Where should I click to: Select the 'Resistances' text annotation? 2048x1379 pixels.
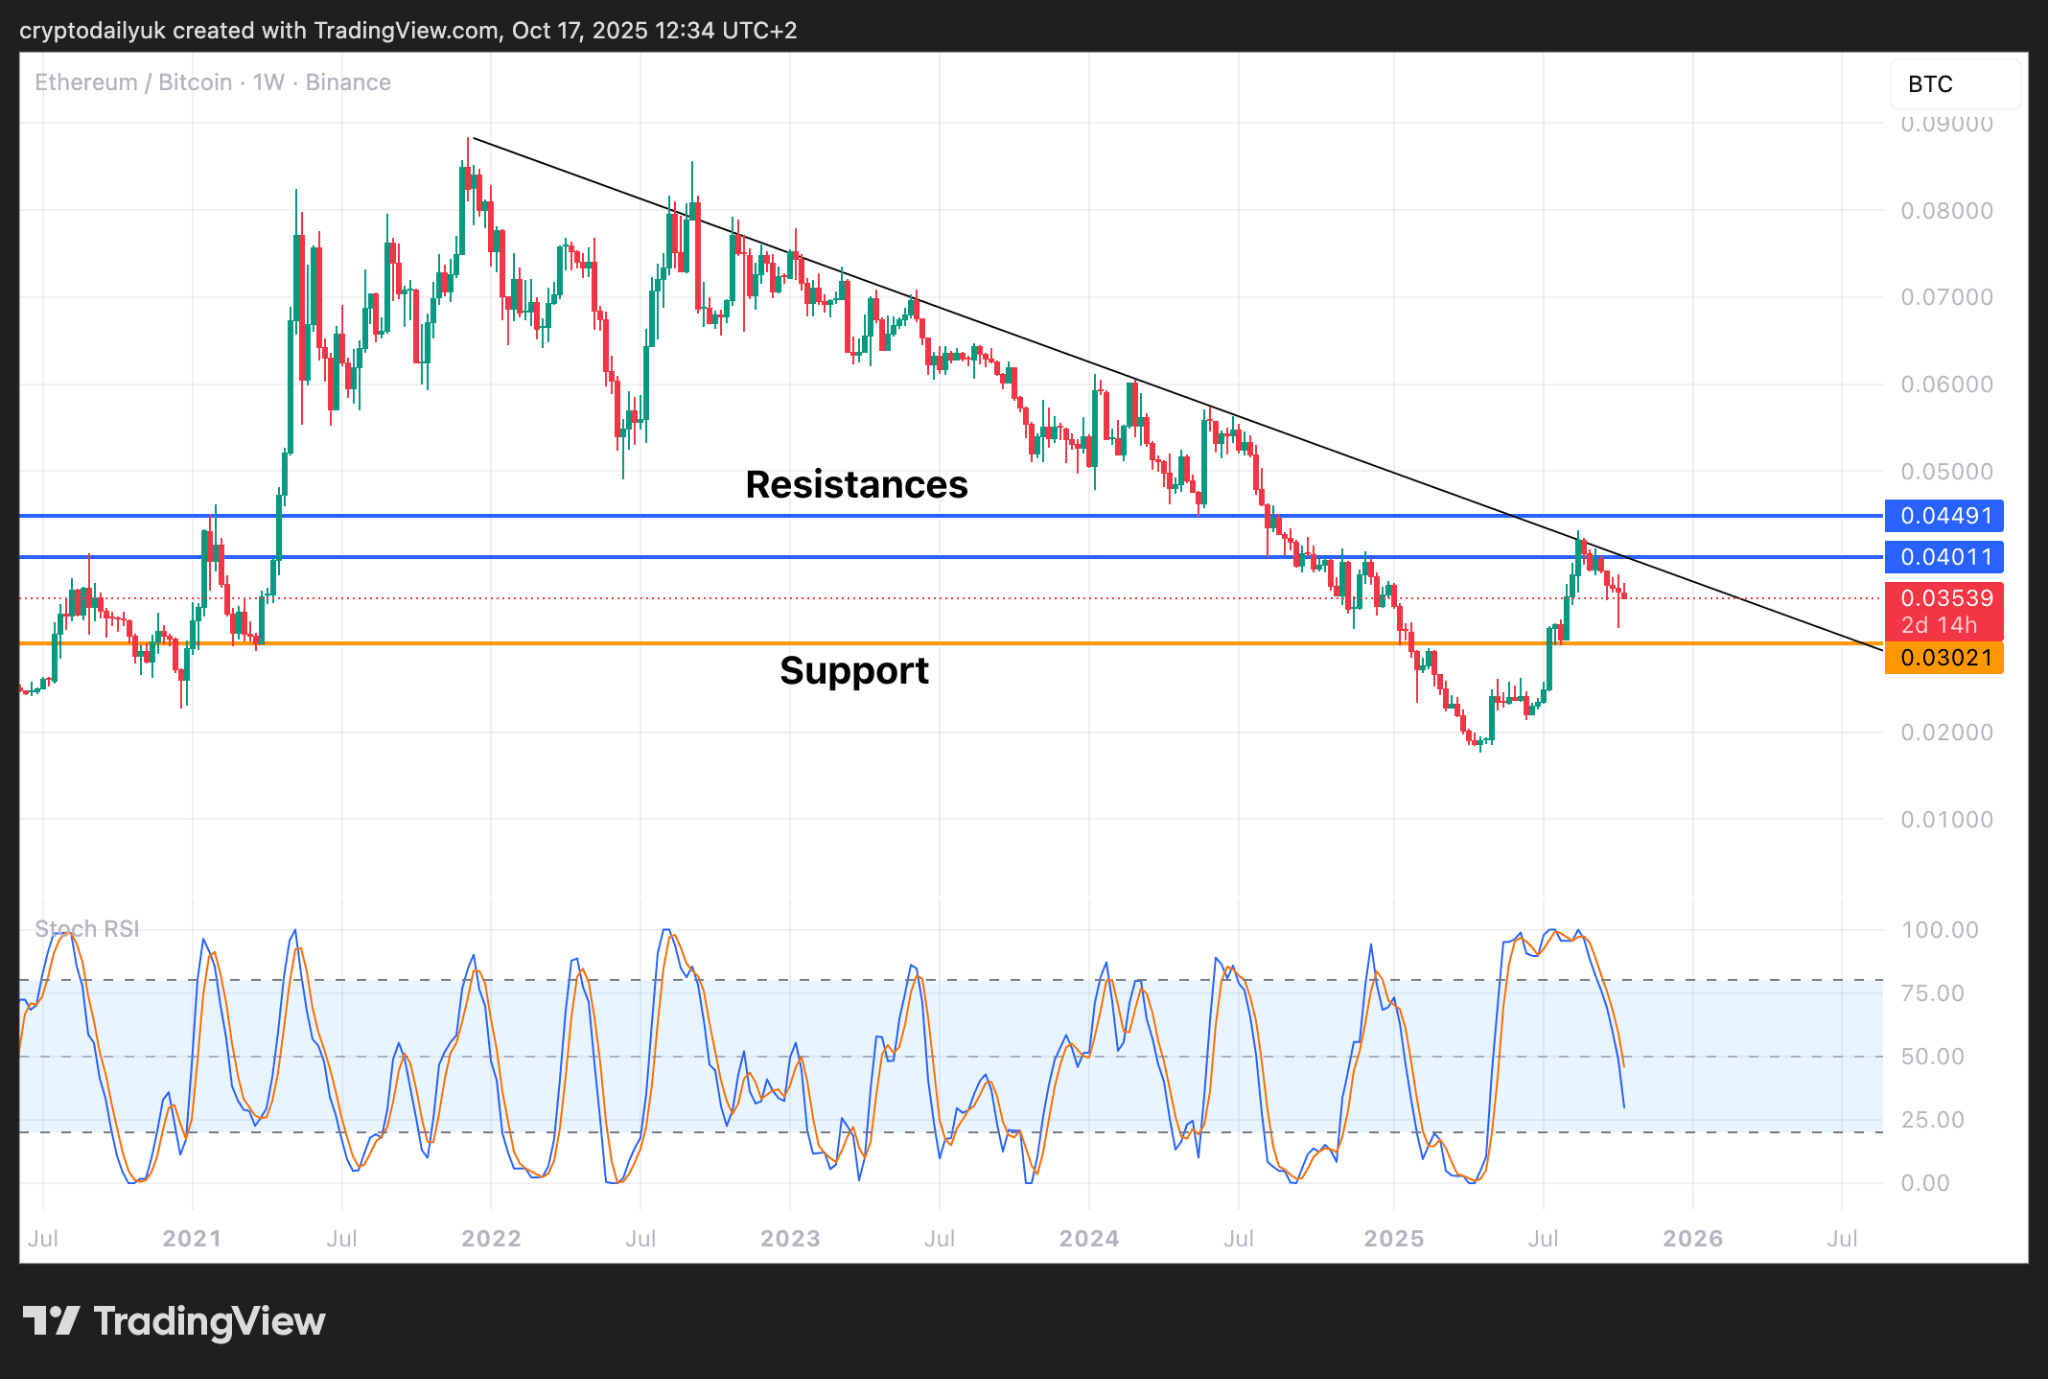click(x=857, y=485)
